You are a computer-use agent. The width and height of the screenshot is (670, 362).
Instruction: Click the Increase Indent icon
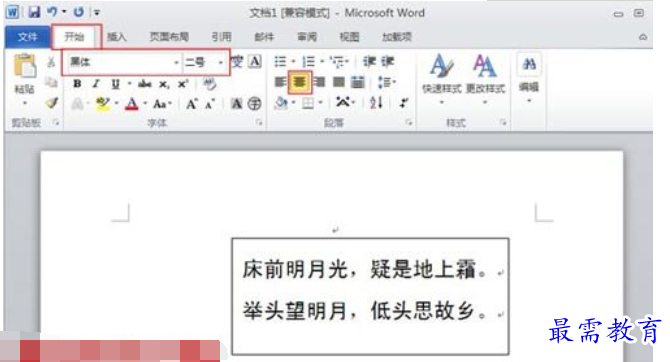point(387,62)
